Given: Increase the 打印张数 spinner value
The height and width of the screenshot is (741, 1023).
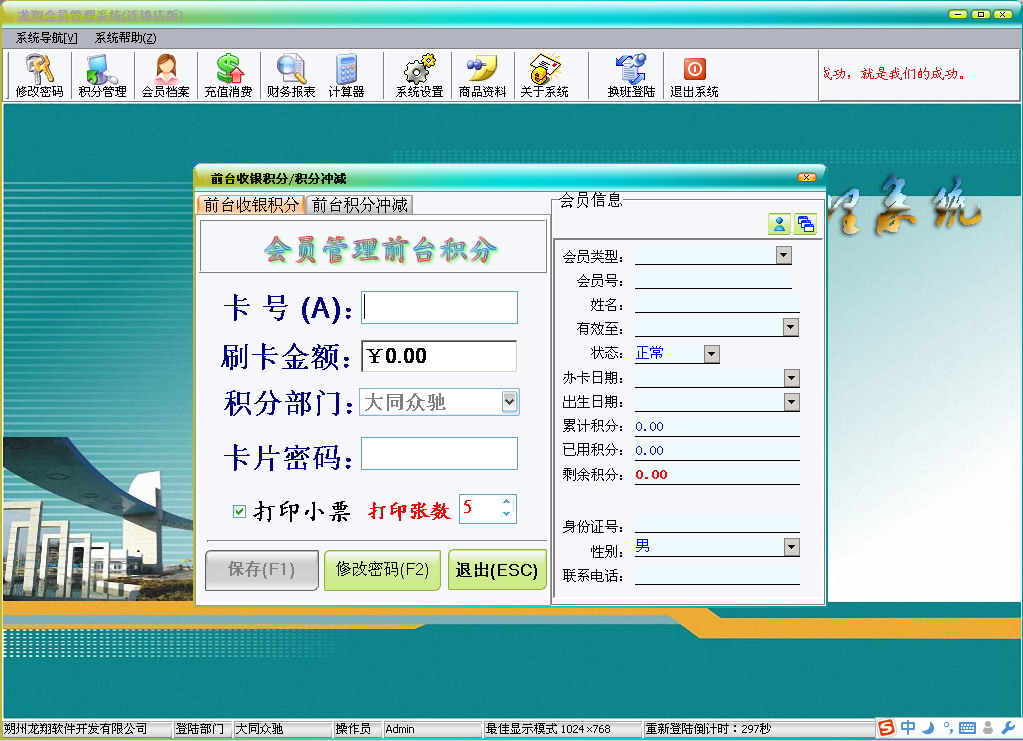Looking at the screenshot, I should click(x=506, y=502).
